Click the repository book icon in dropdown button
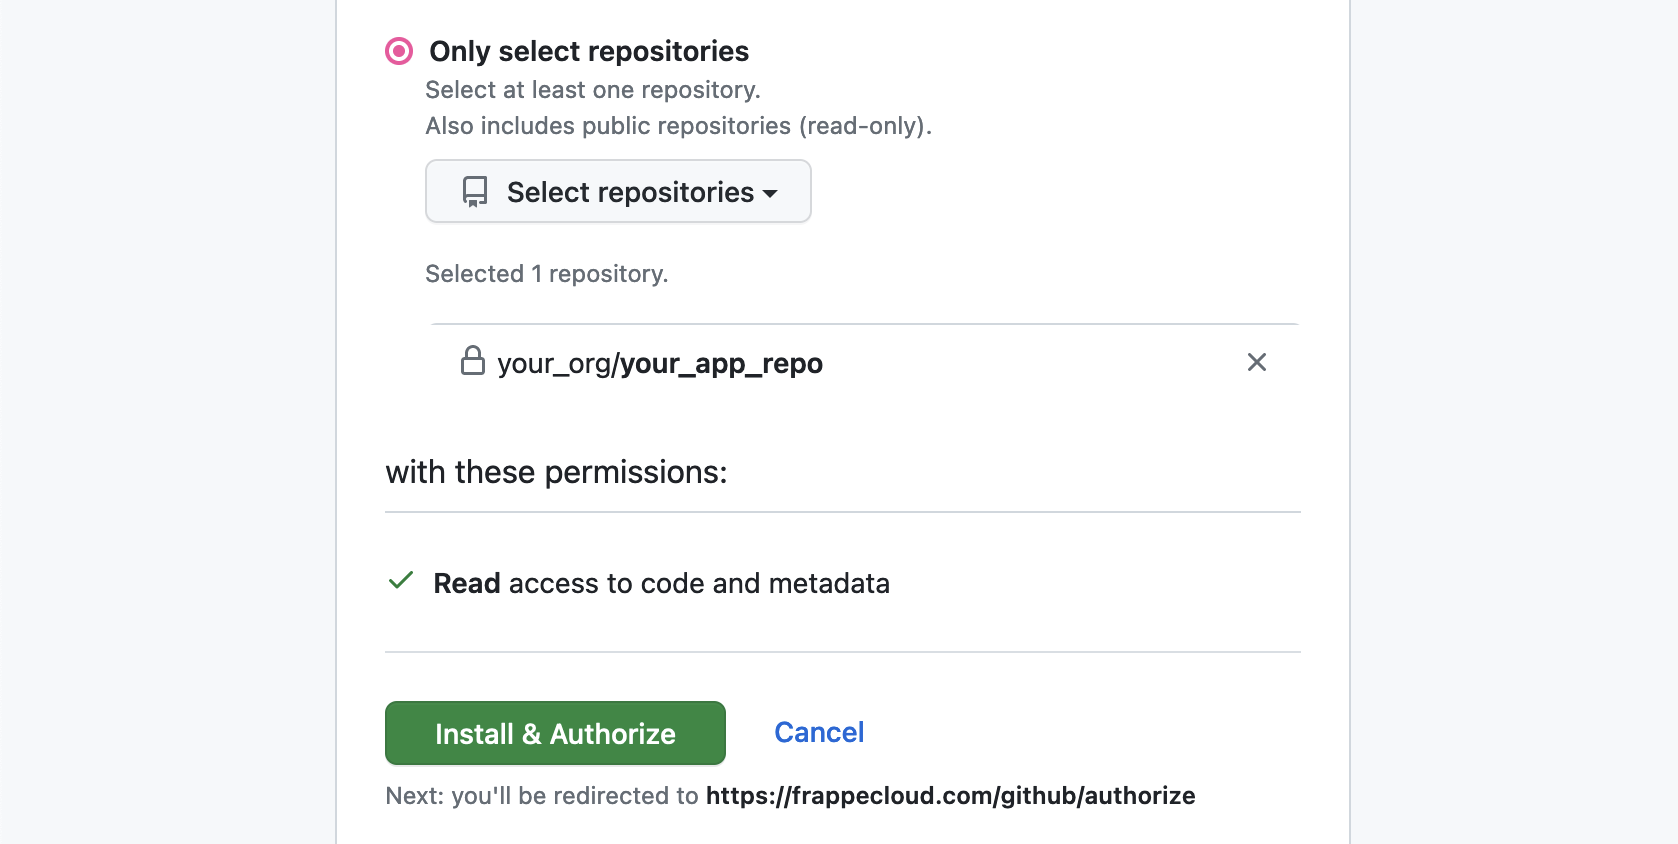This screenshot has height=844, width=1678. pyautogui.click(x=475, y=192)
